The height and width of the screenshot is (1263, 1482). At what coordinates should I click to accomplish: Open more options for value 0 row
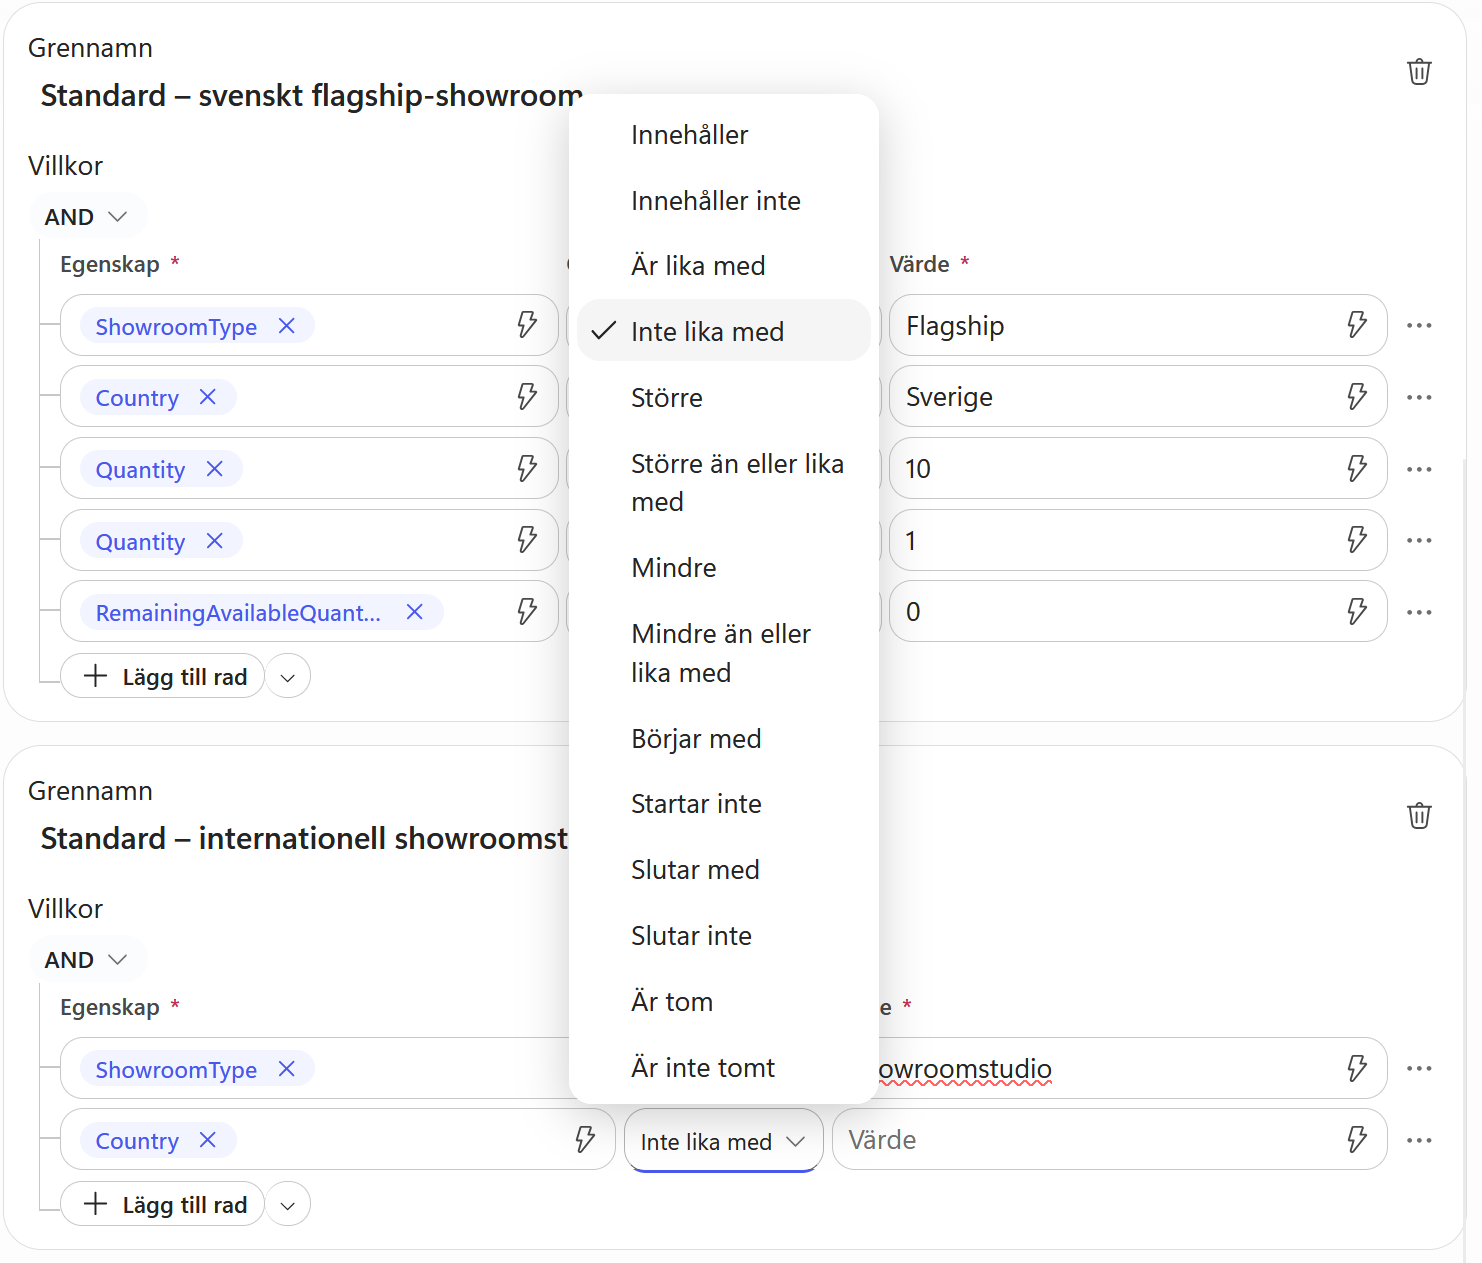pyautogui.click(x=1419, y=612)
